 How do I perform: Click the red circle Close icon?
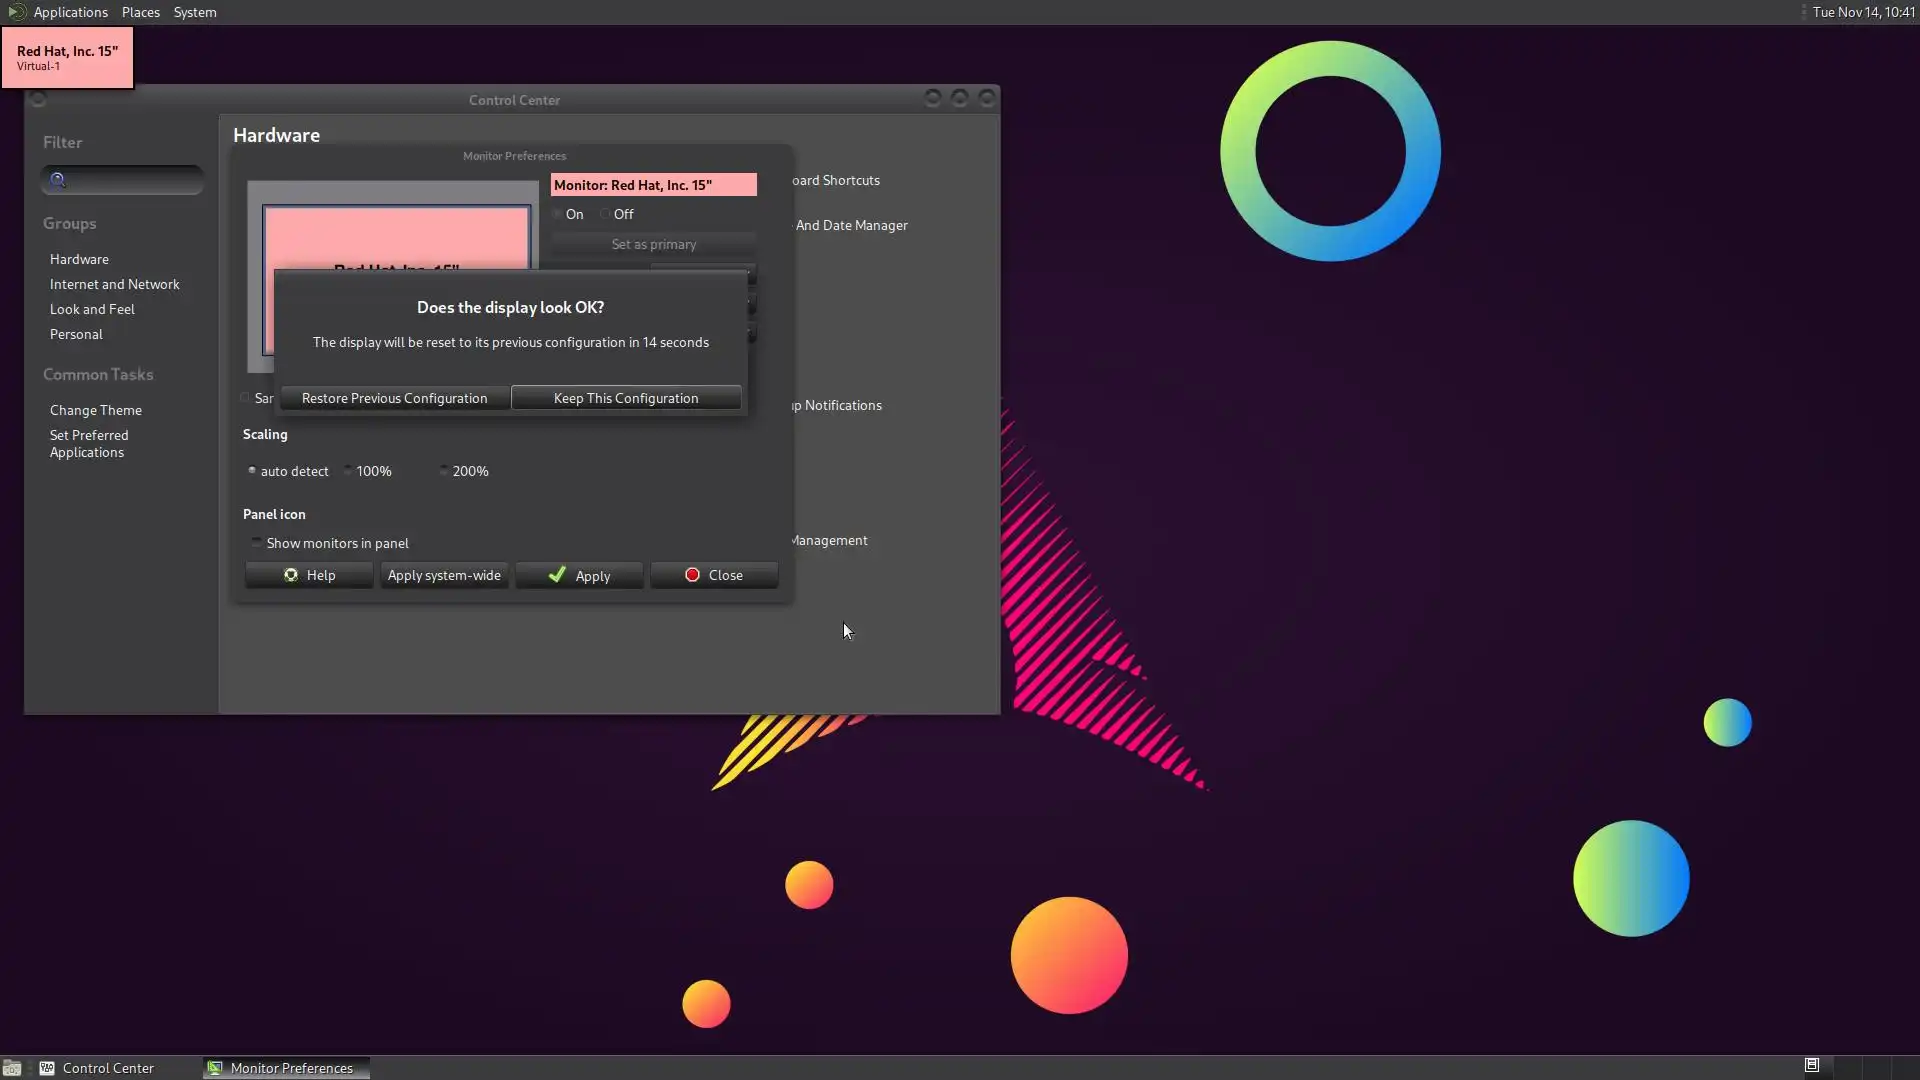point(692,575)
